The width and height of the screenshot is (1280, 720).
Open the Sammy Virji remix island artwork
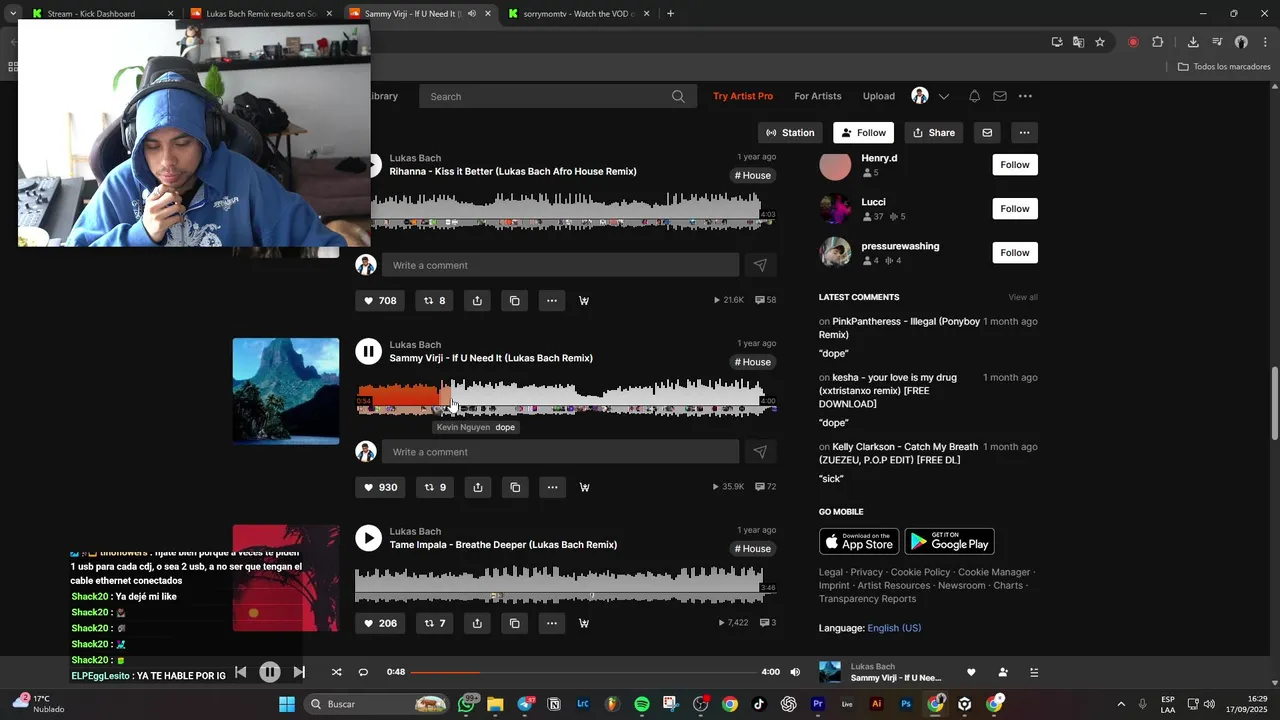point(286,391)
